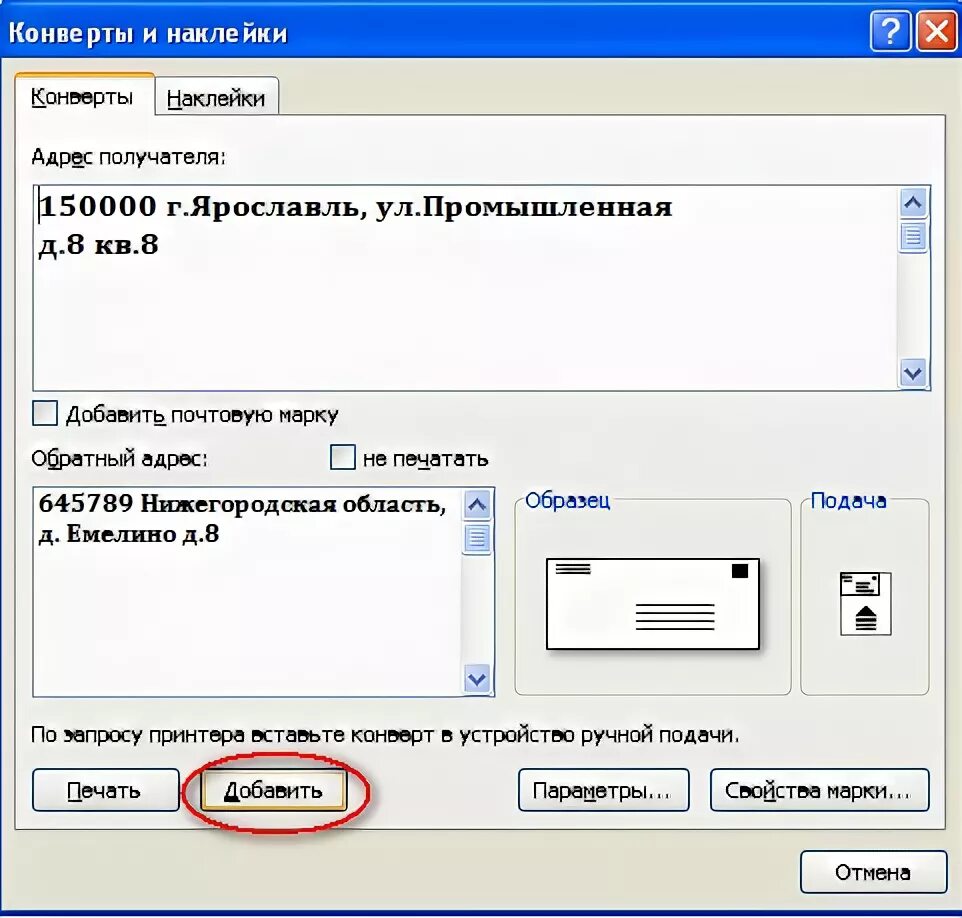Open the Свойства марки settings
Screen dimensions: 962x918
pos(820,789)
